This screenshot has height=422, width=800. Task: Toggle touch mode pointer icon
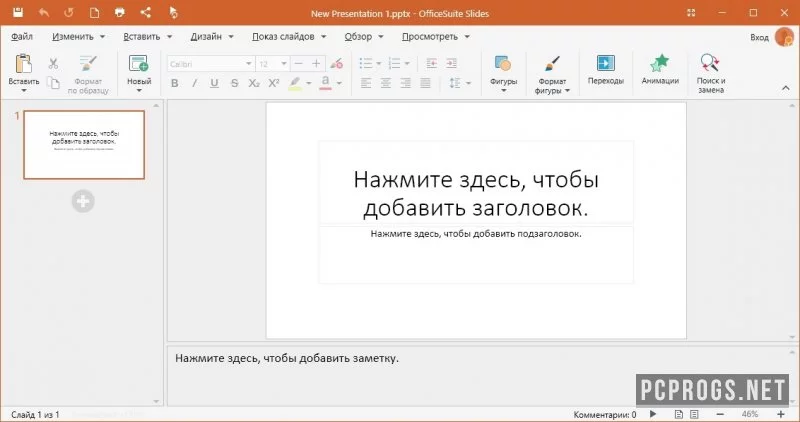tap(173, 12)
